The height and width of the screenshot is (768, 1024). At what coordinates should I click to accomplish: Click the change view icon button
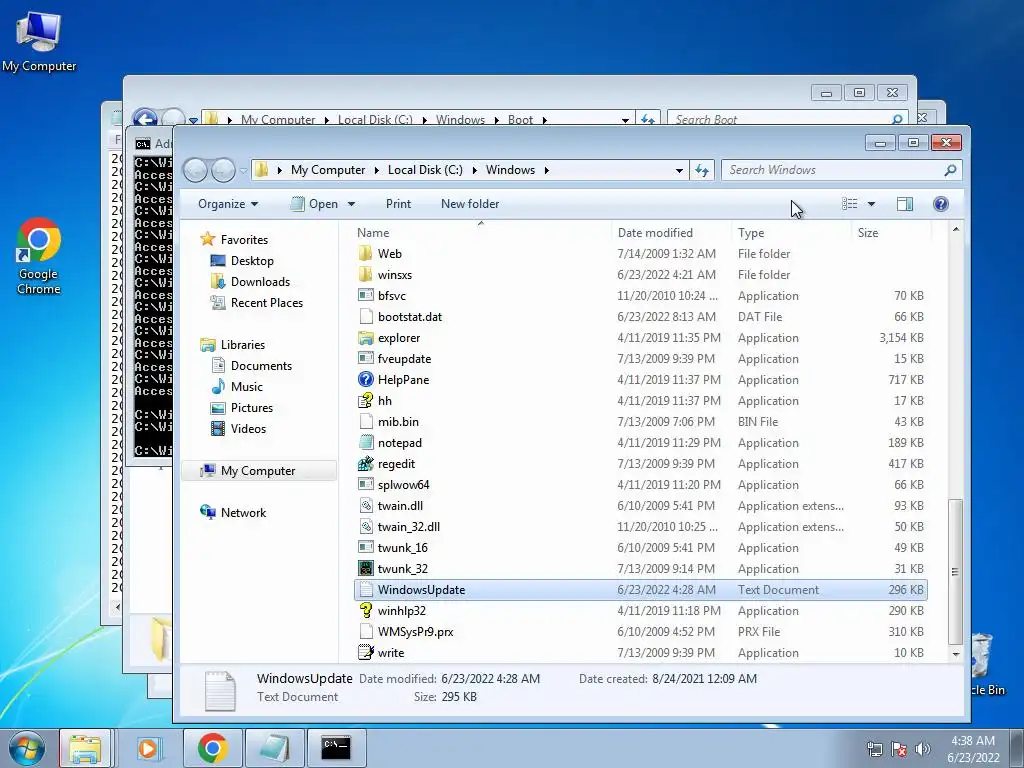(849, 204)
